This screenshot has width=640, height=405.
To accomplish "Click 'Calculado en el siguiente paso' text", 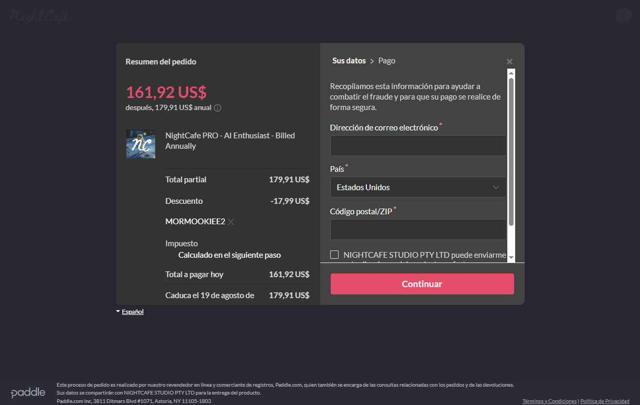I will click(x=229, y=255).
